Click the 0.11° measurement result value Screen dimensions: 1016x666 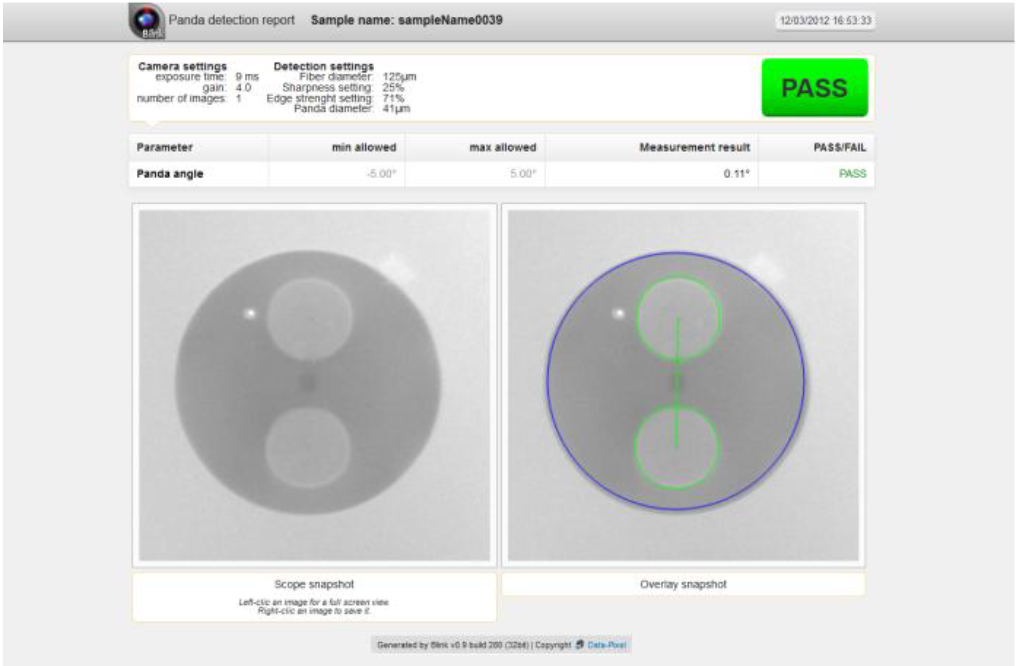pyautogui.click(x=736, y=174)
